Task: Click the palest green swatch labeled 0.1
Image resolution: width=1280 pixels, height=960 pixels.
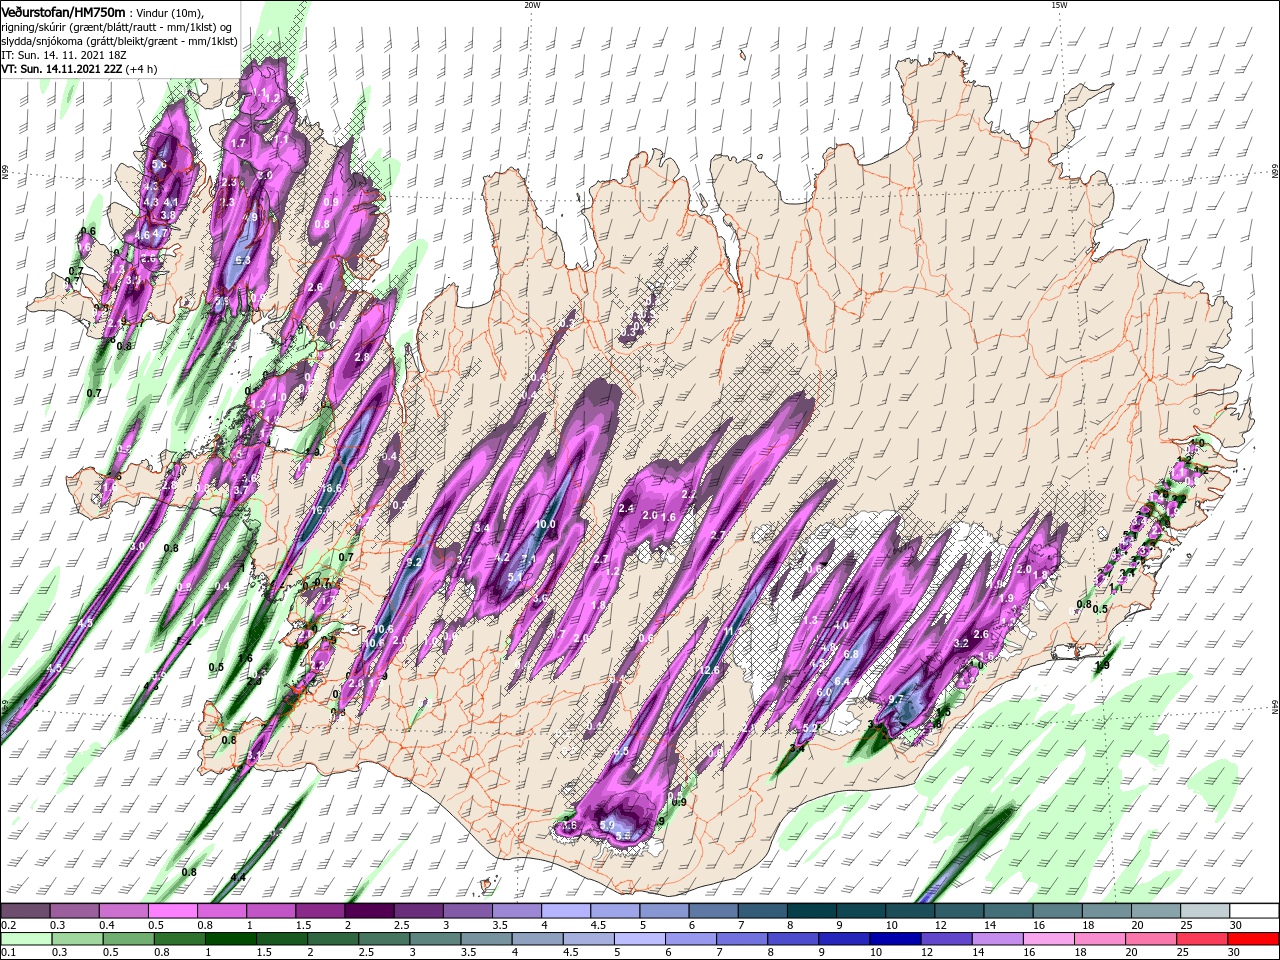Action: pyautogui.click(x=26, y=939)
